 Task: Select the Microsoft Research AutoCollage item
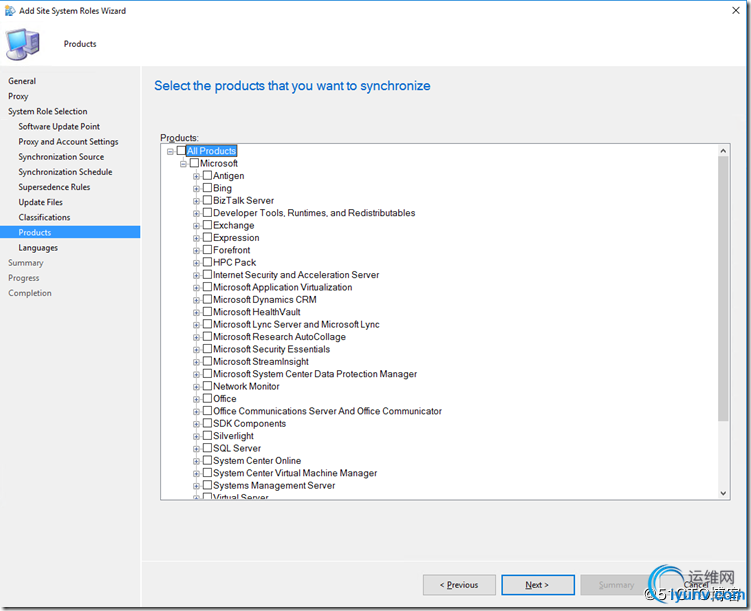(279, 337)
